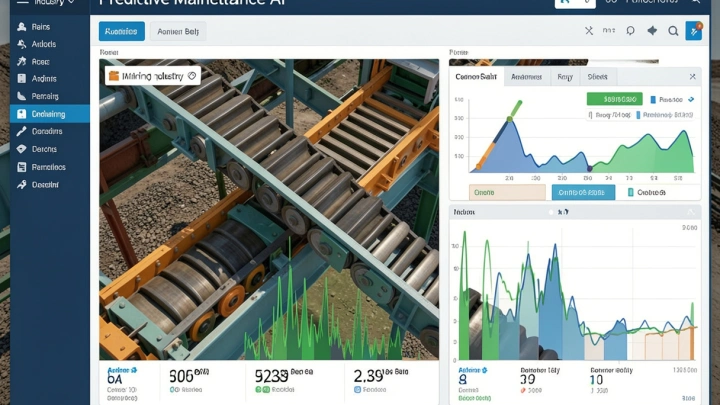Click the Doraitnr tool icon
Viewport: 720px width, 405px height.
pyautogui.click(x=22, y=185)
